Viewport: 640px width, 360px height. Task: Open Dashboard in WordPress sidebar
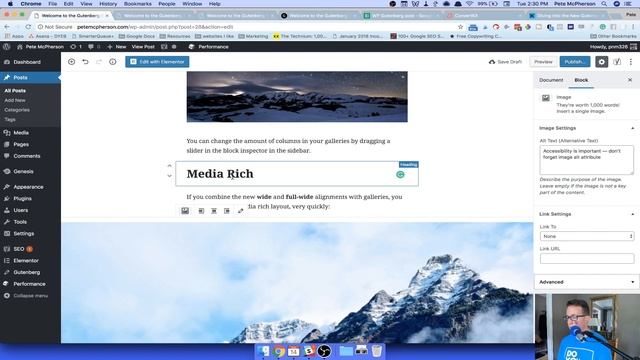pos(27,62)
